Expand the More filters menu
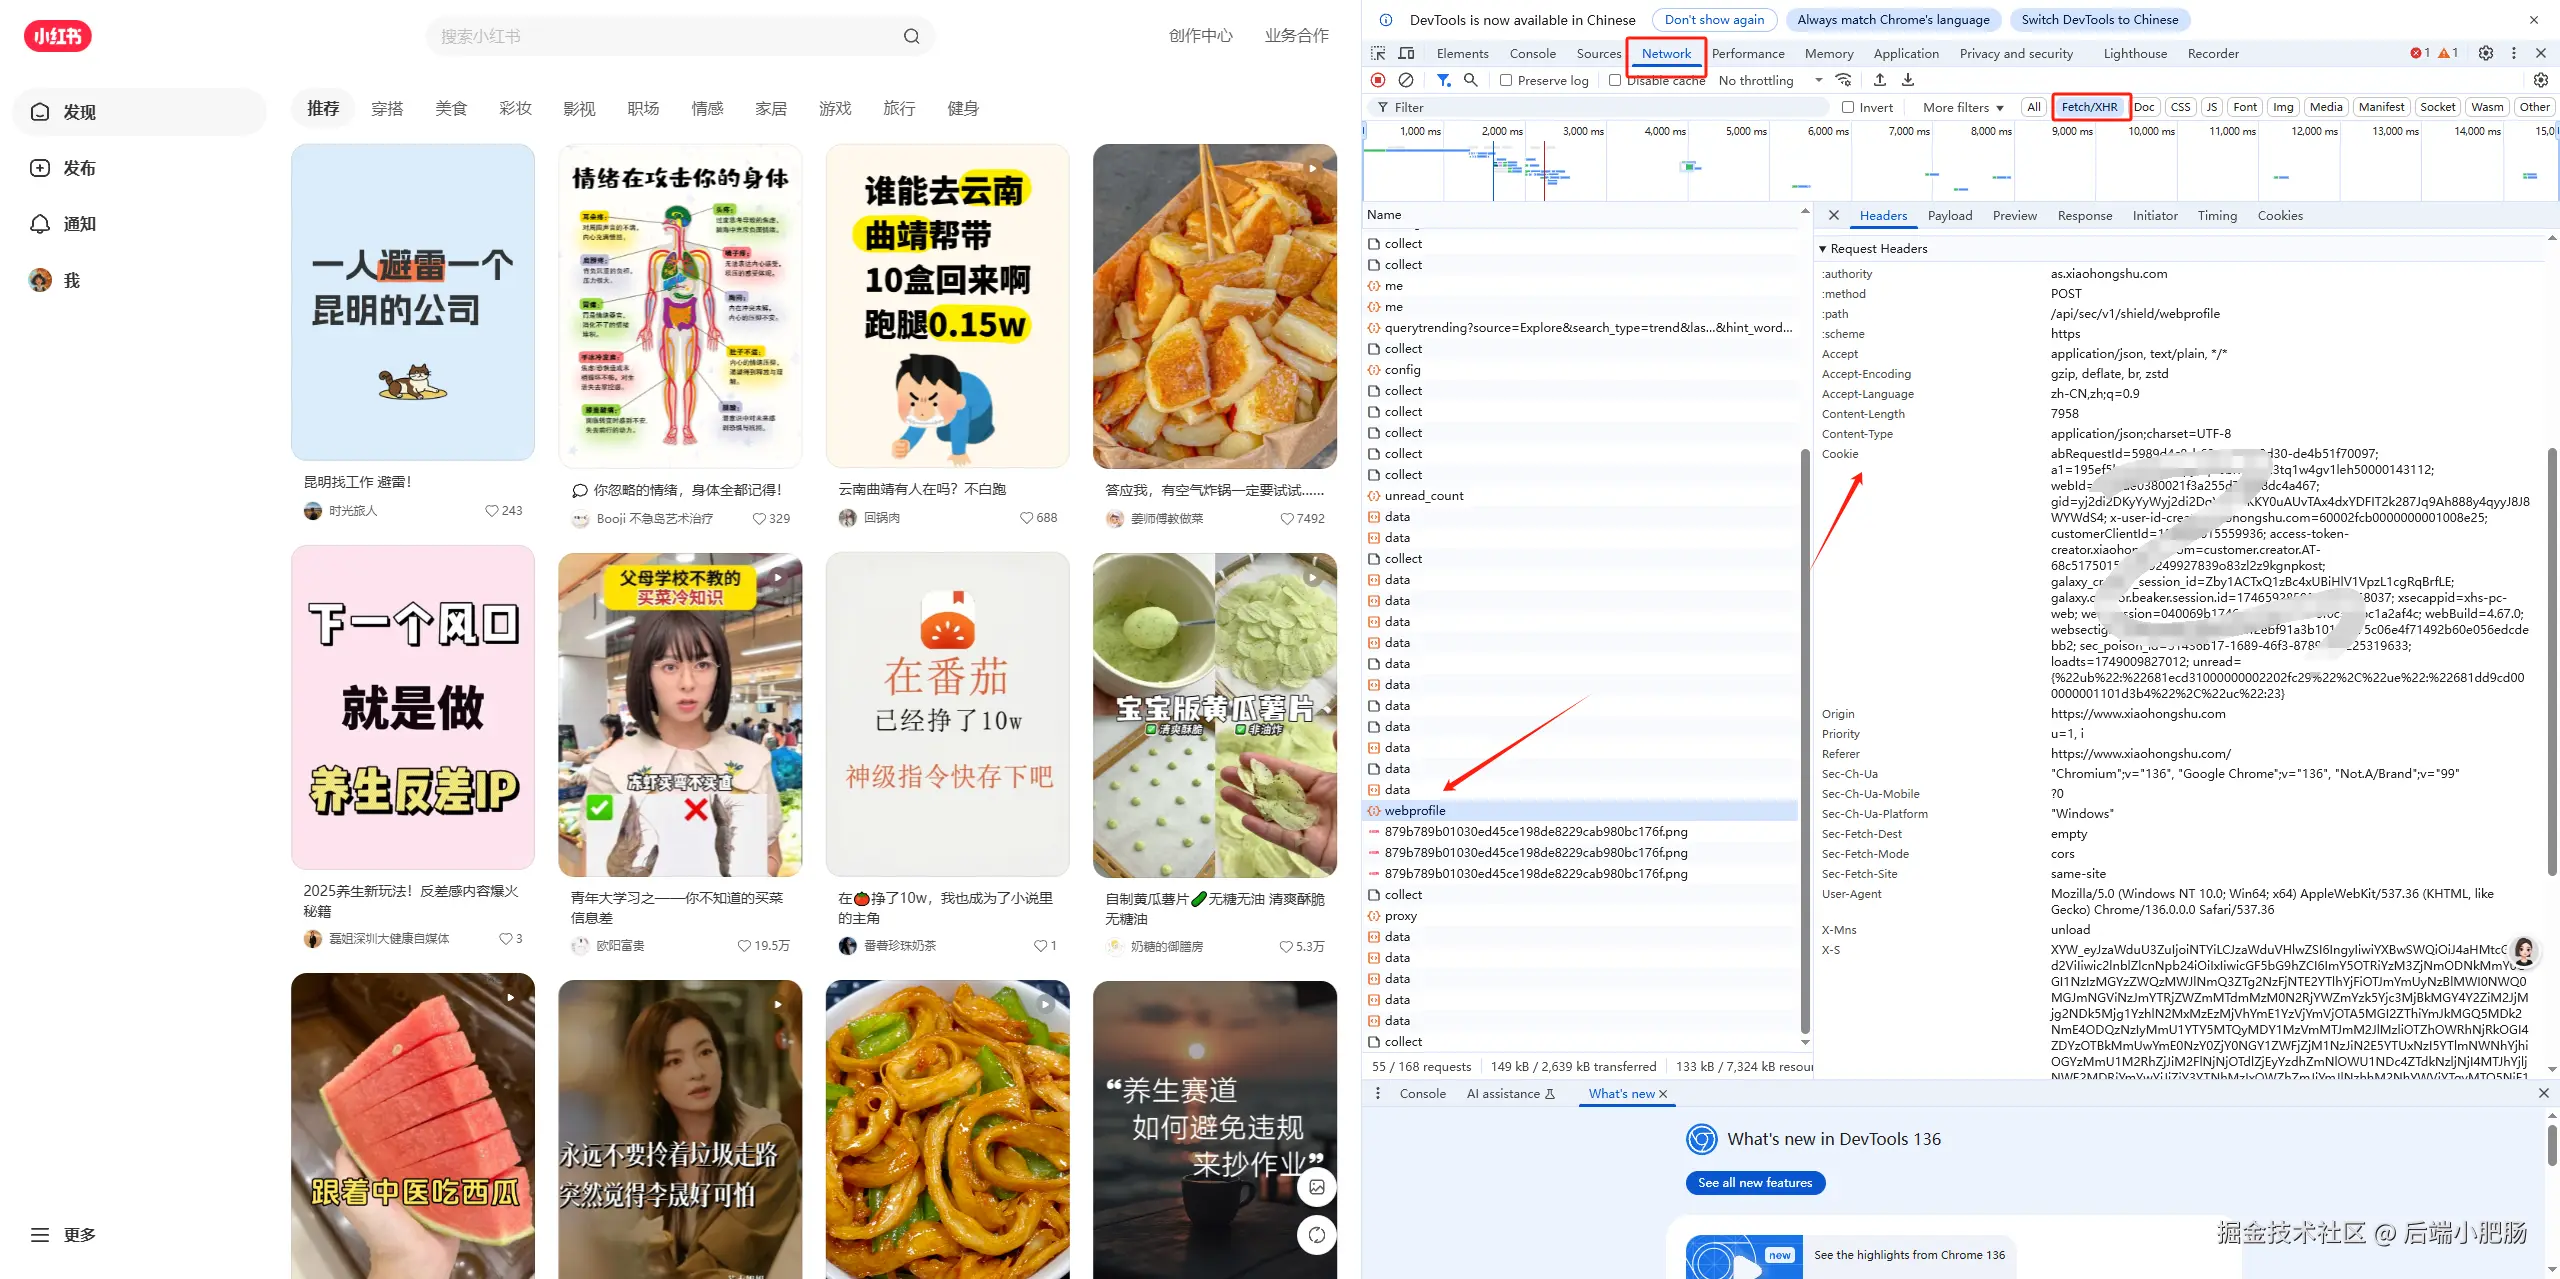Viewport: 2560px width, 1279px height. tap(1963, 107)
